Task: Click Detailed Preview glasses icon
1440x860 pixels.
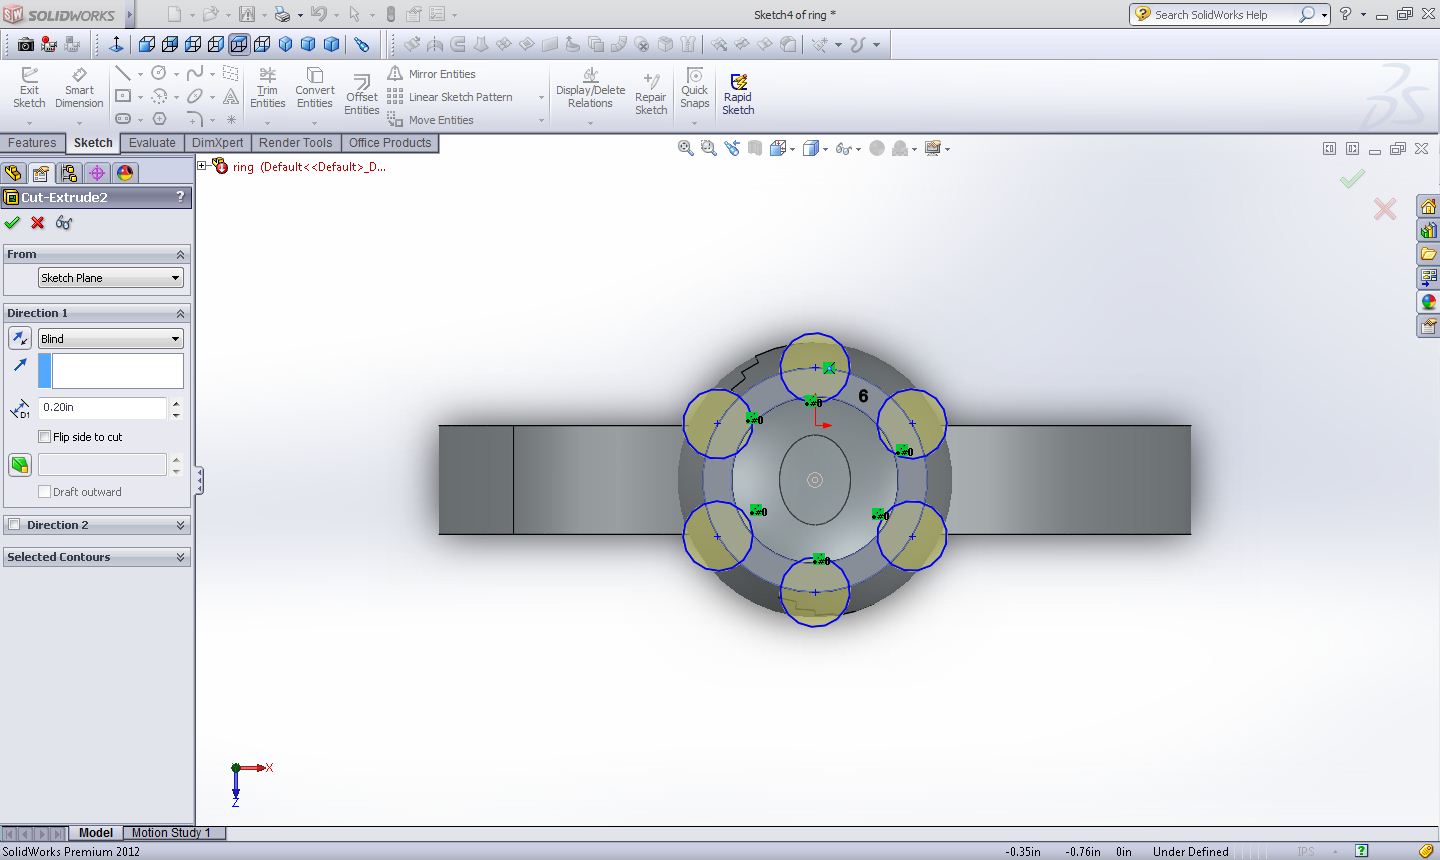Action: 64,223
